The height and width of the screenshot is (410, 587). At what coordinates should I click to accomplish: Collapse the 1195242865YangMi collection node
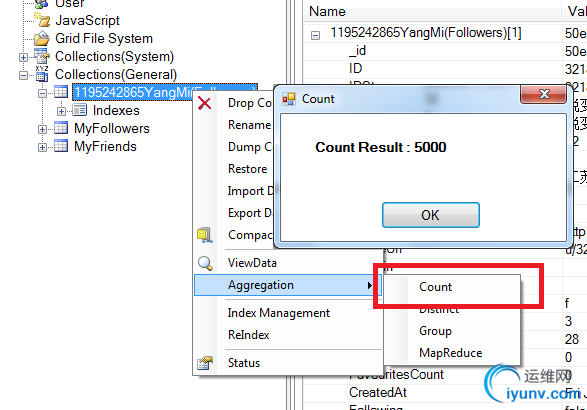pos(42,93)
